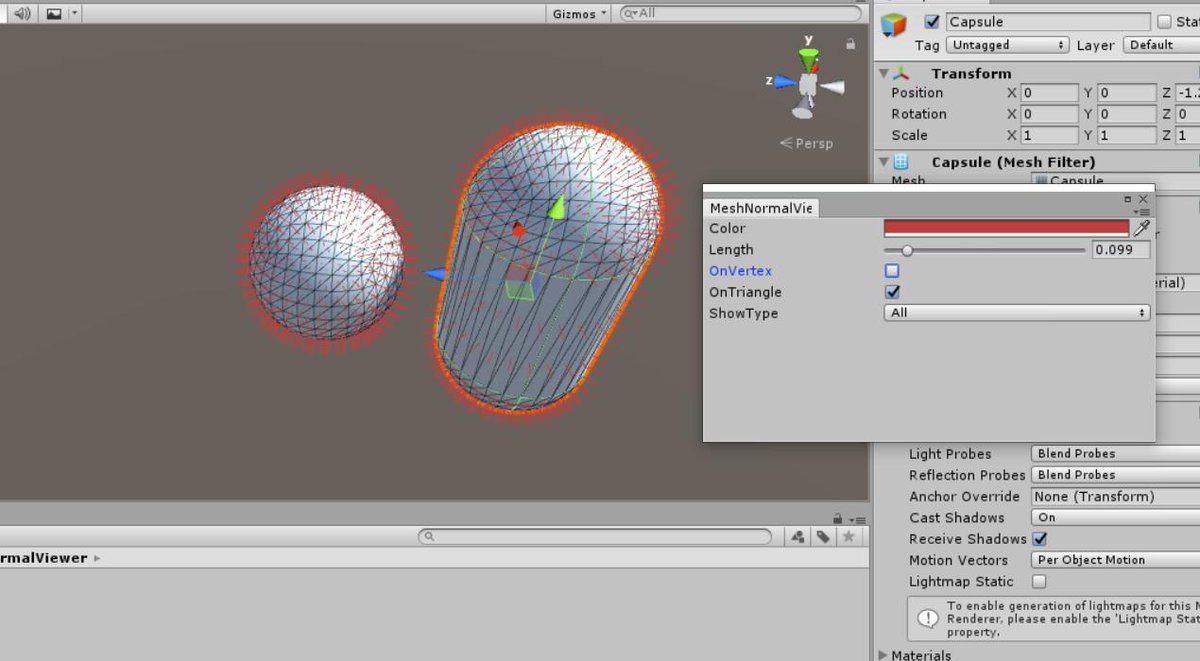Open the ShowType dropdown showing All

(x=1017, y=313)
